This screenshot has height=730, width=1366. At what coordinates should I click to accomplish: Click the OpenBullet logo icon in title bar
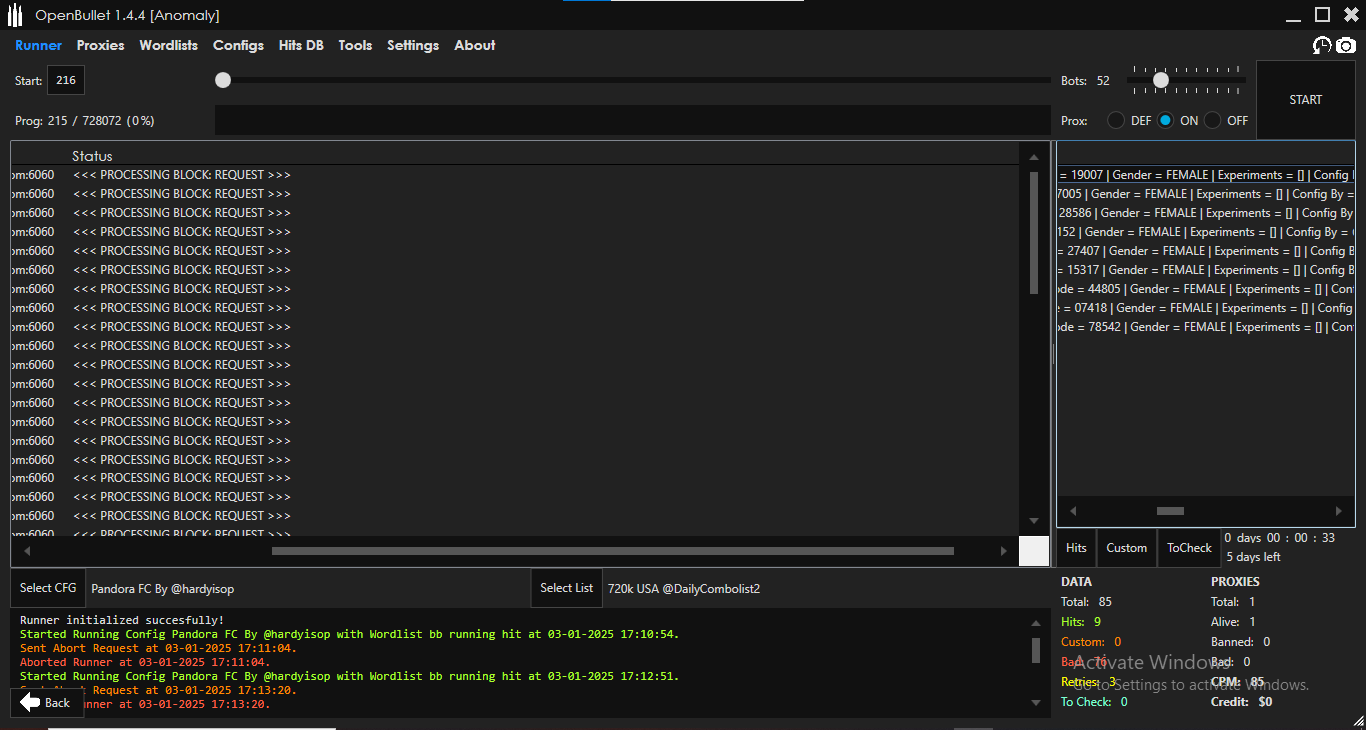pos(15,15)
